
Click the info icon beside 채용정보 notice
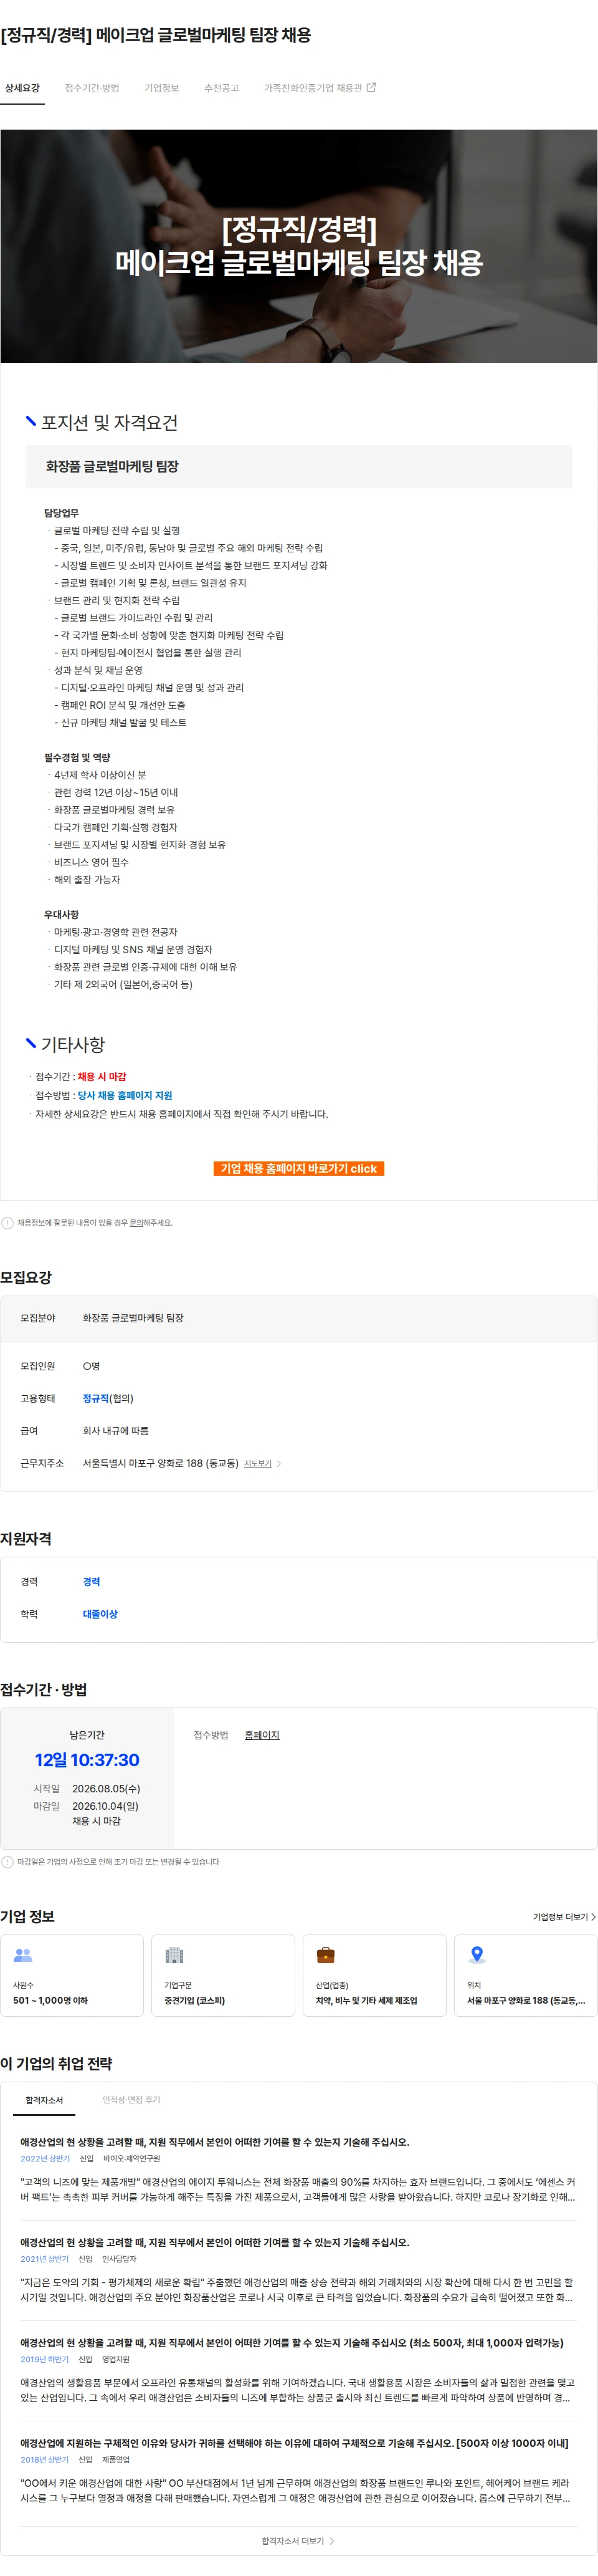pos(8,1223)
